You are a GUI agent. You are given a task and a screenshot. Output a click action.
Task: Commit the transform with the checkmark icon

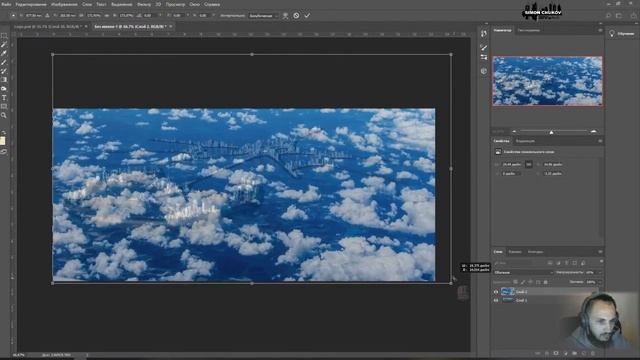click(x=307, y=16)
